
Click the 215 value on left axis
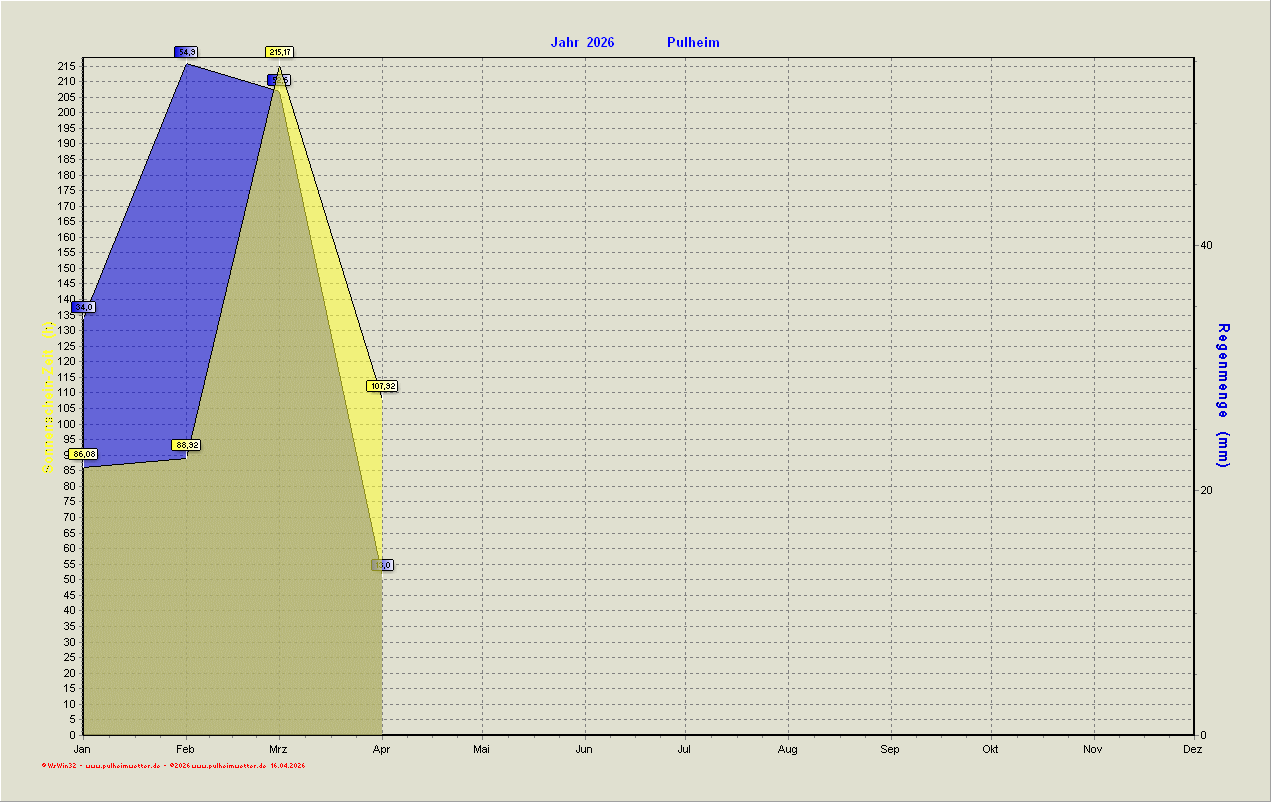pos(67,66)
